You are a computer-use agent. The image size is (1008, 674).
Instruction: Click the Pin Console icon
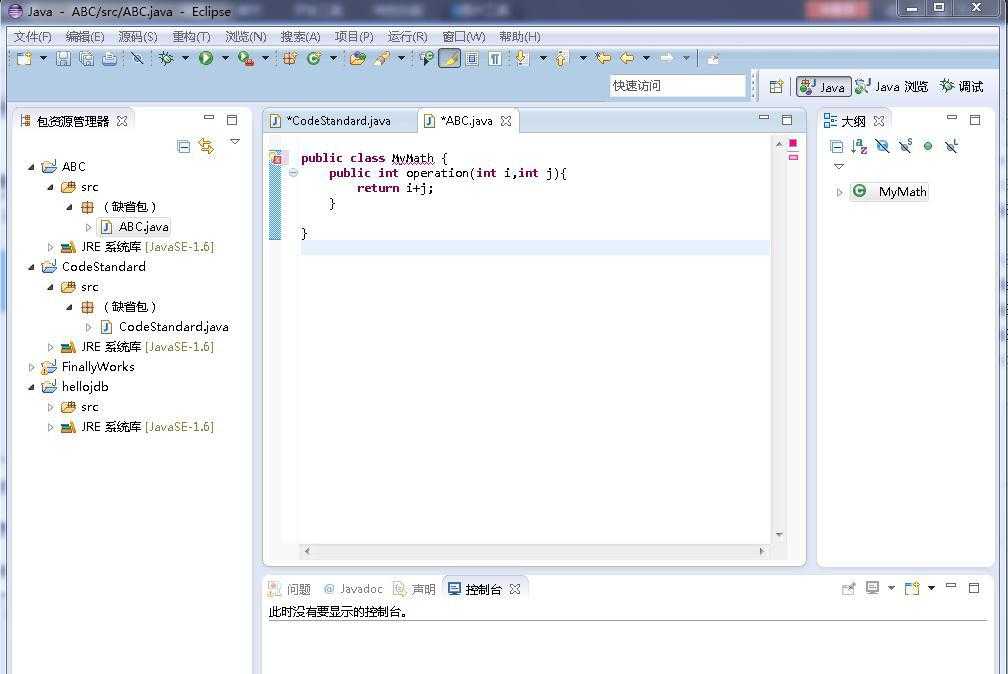849,588
